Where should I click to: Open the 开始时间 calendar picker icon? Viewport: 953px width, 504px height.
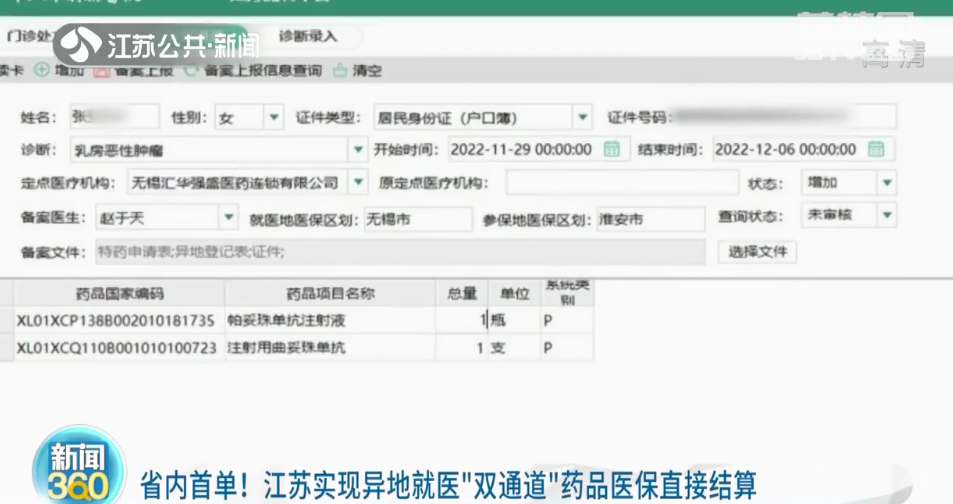(x=612, y=149)
